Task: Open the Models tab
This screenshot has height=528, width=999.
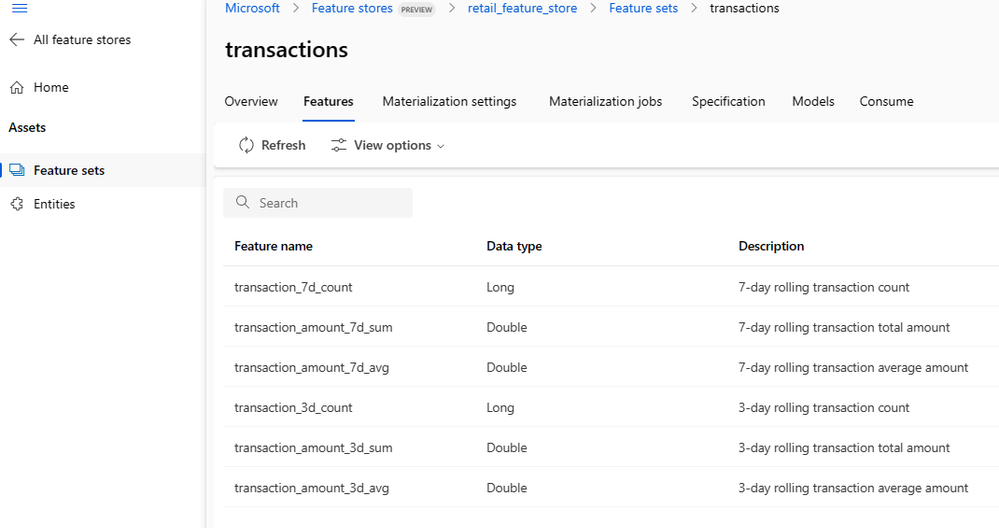Action: coord(813,101)
